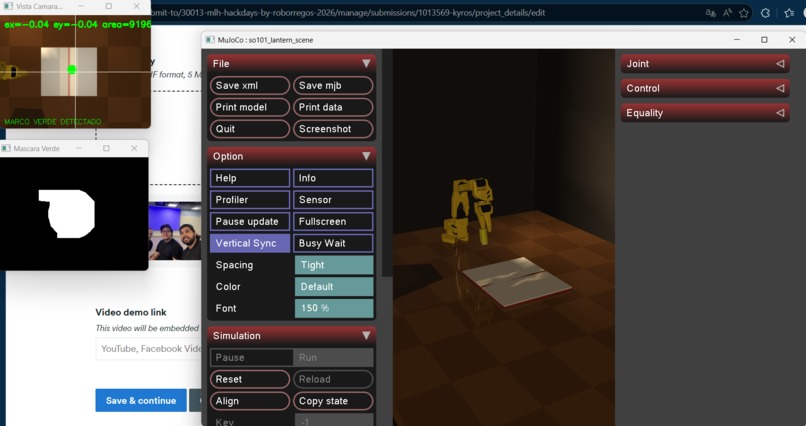The image size is (806, 426).
Task: Click the Print data button
Action: point(333,107)
